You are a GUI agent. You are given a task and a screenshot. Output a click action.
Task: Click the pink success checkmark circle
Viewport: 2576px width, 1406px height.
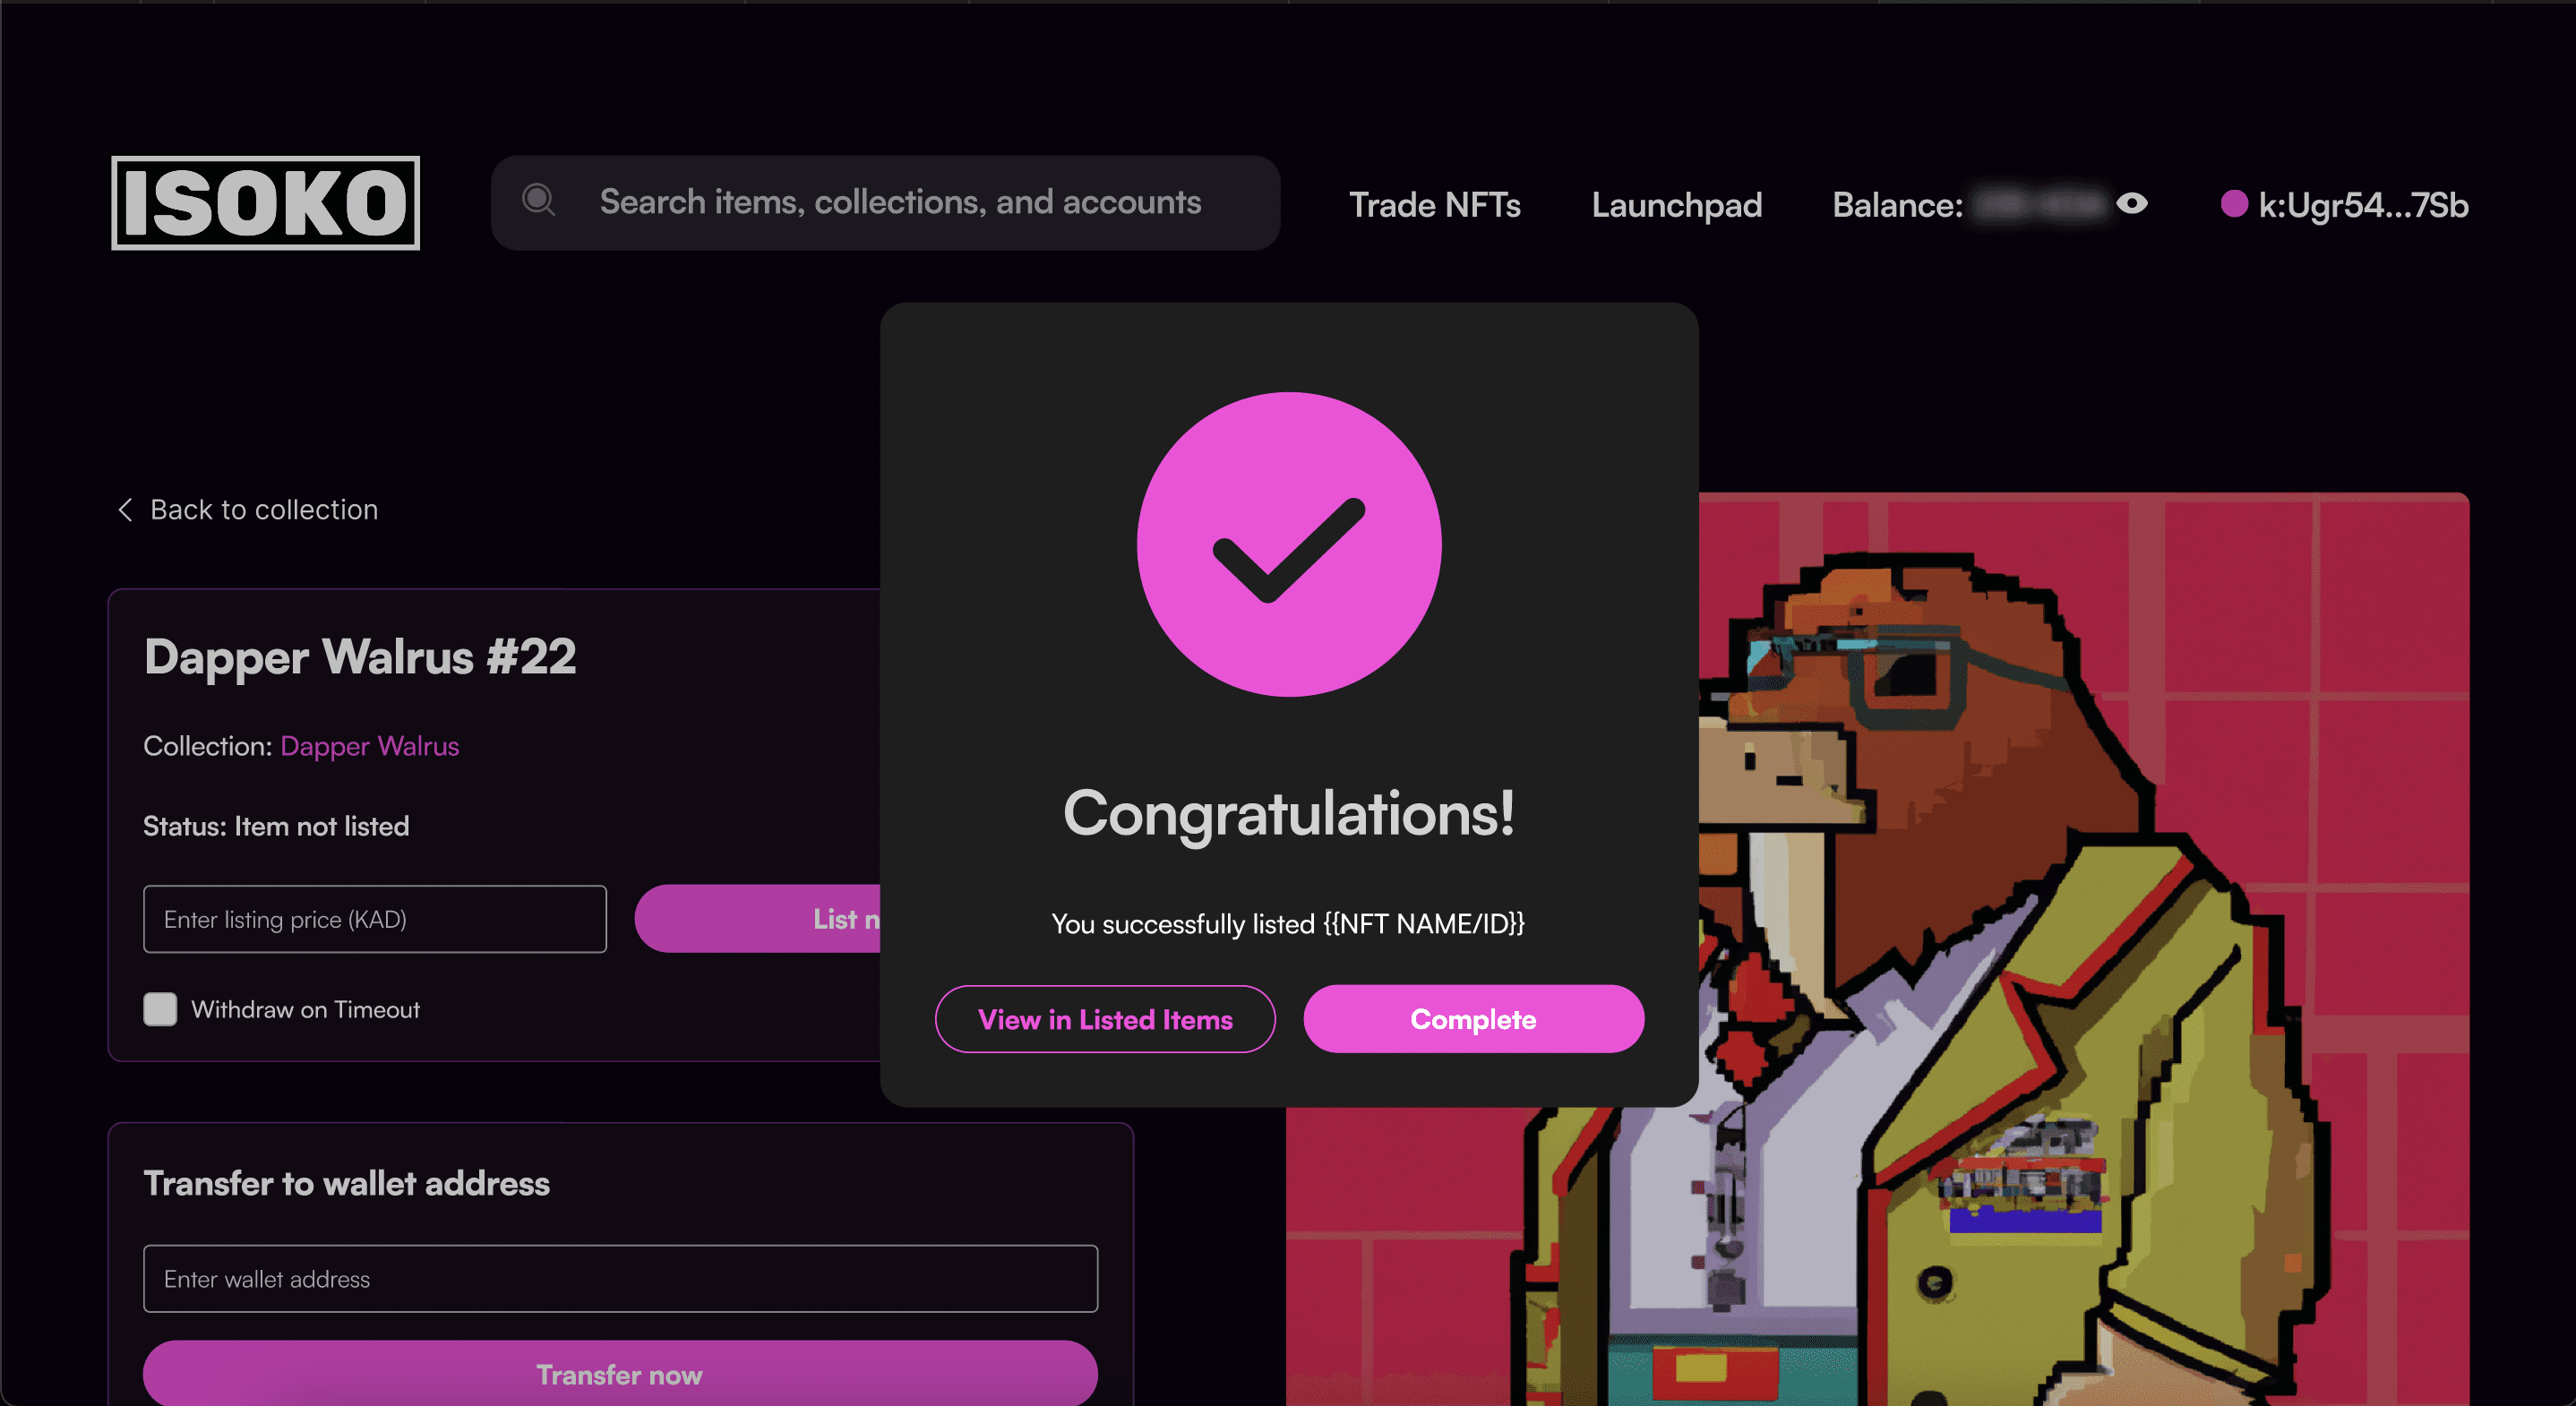point(1288,544)
